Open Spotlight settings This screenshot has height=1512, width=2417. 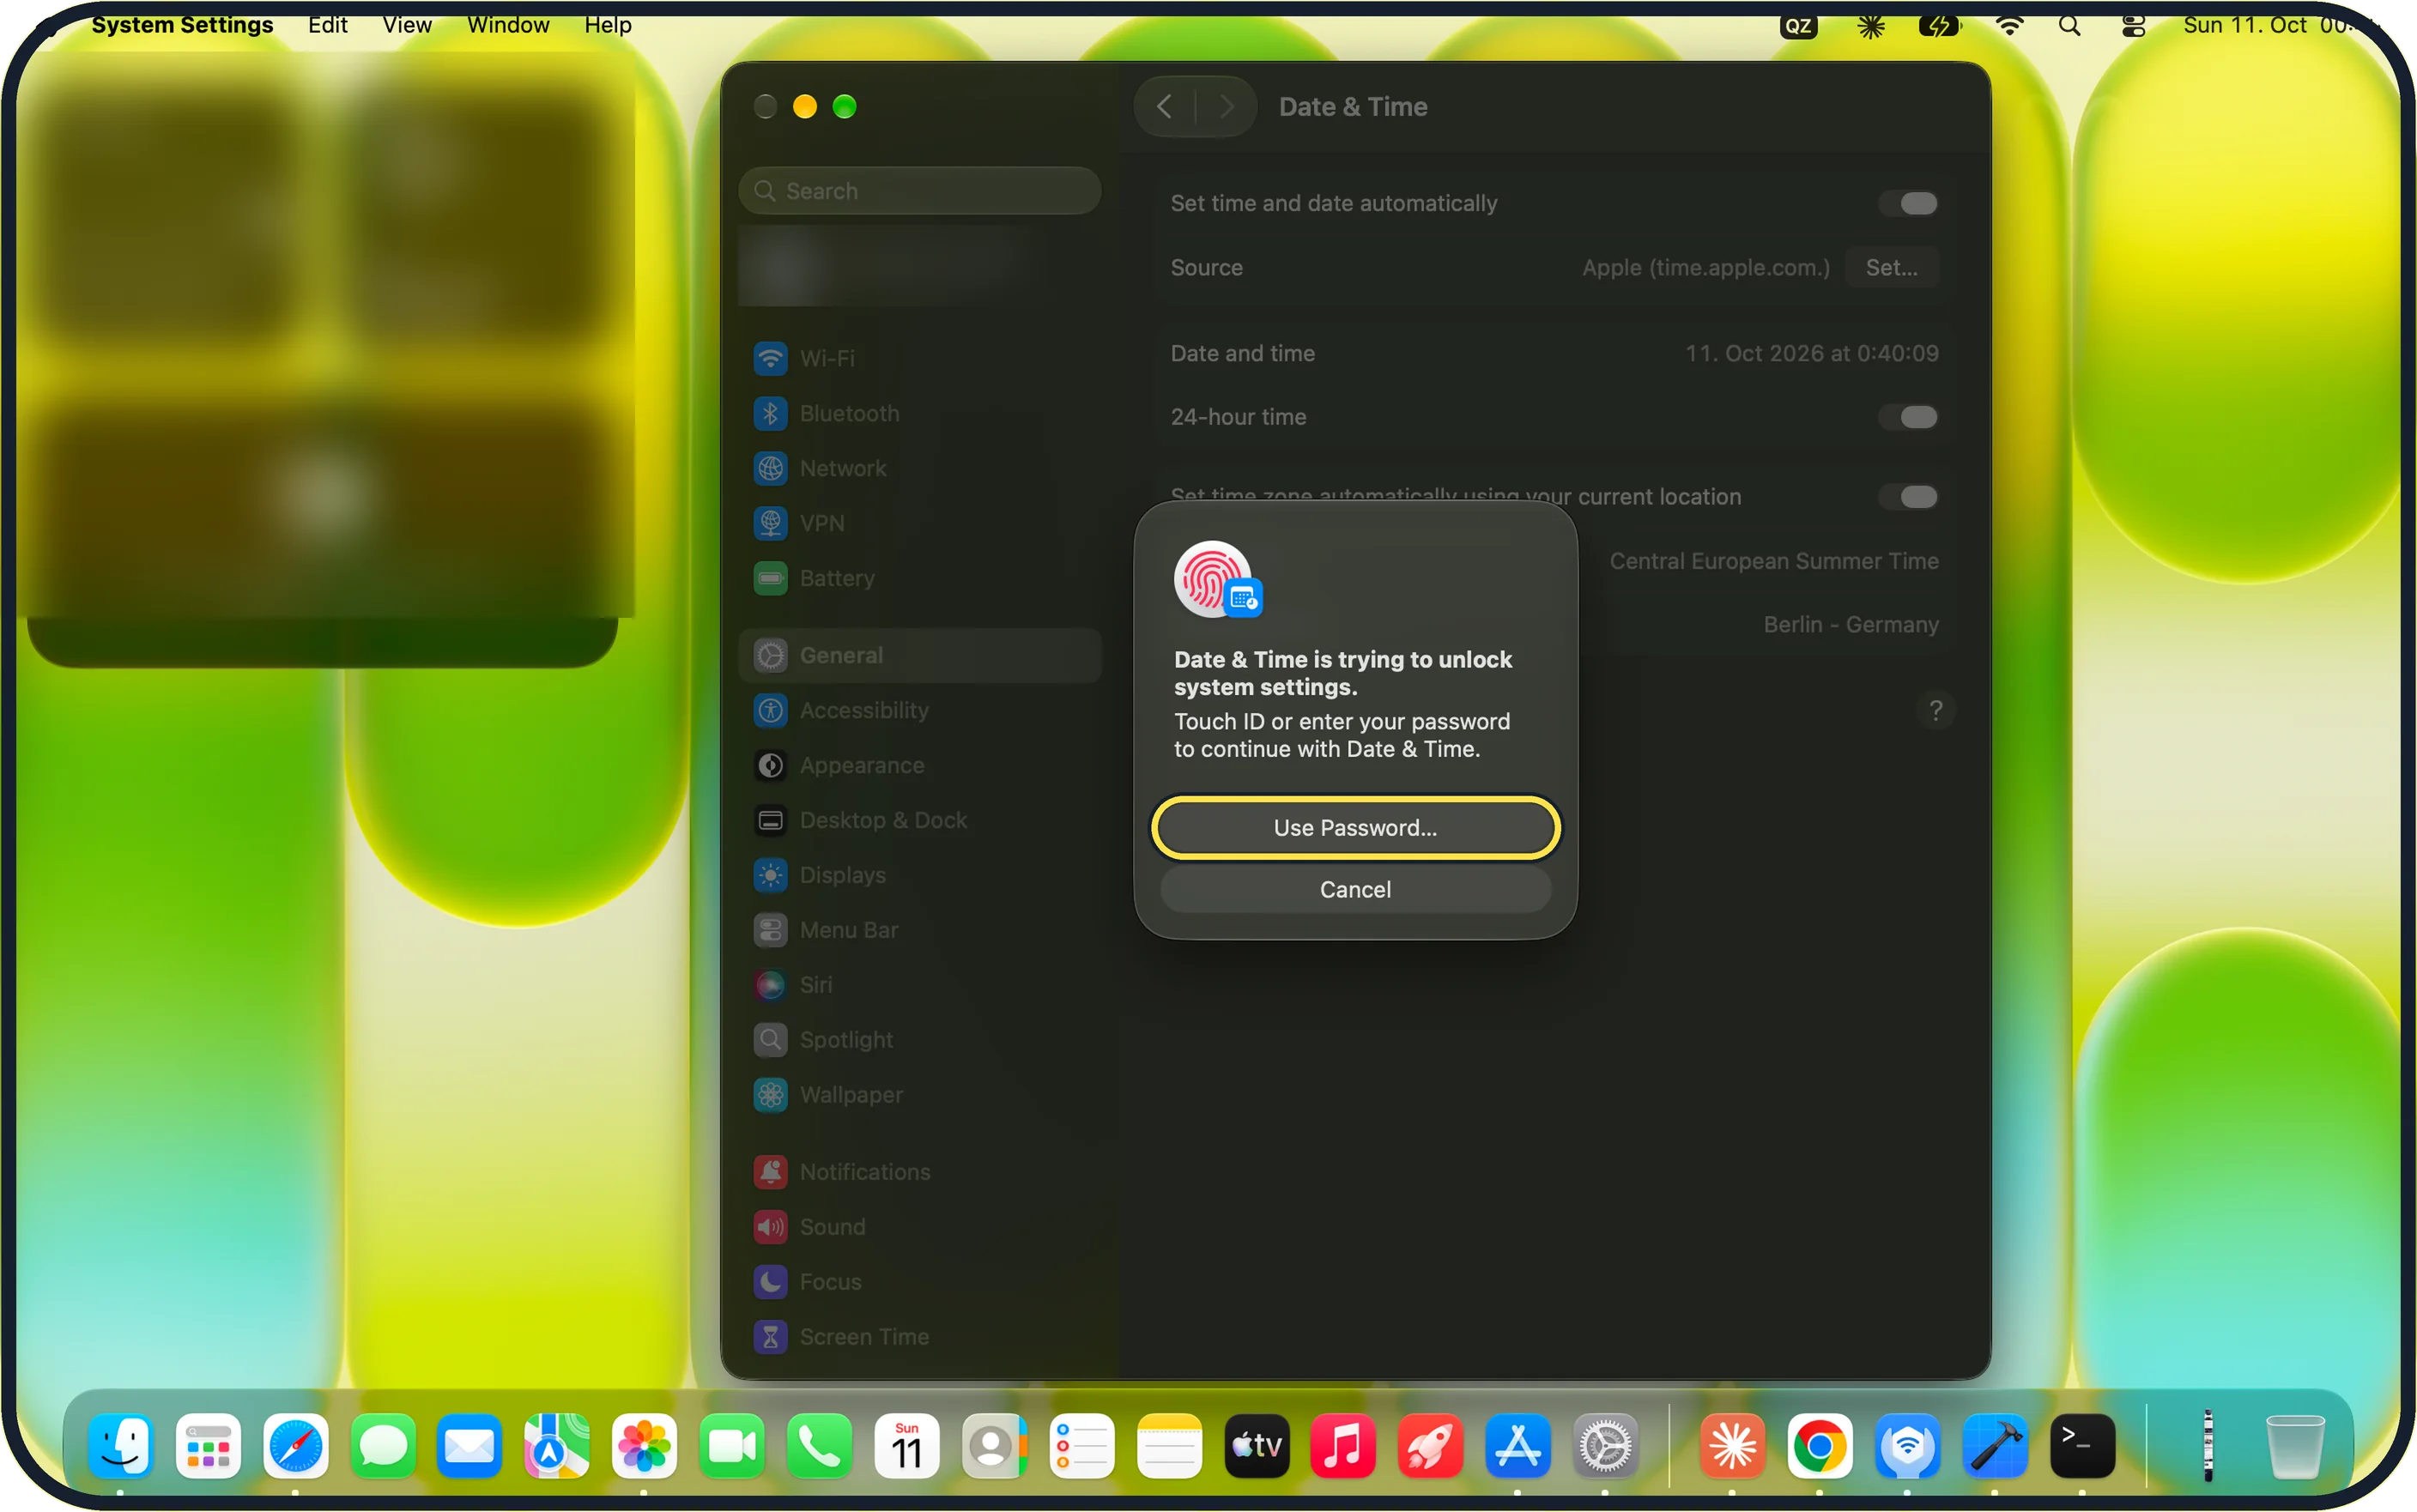coord(919,1040)
